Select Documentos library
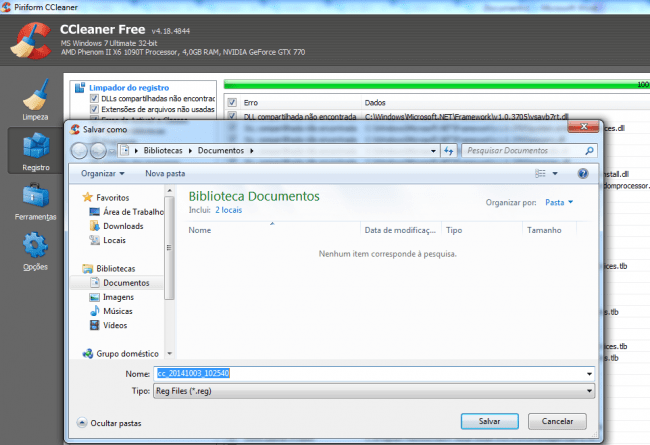This screenshot has height=445, width=650. click(120, 283)
